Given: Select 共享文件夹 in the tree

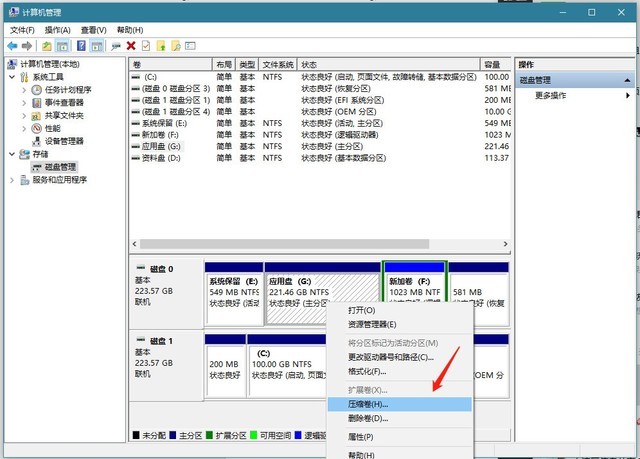Looking at the screenshot, I should 64,115.
